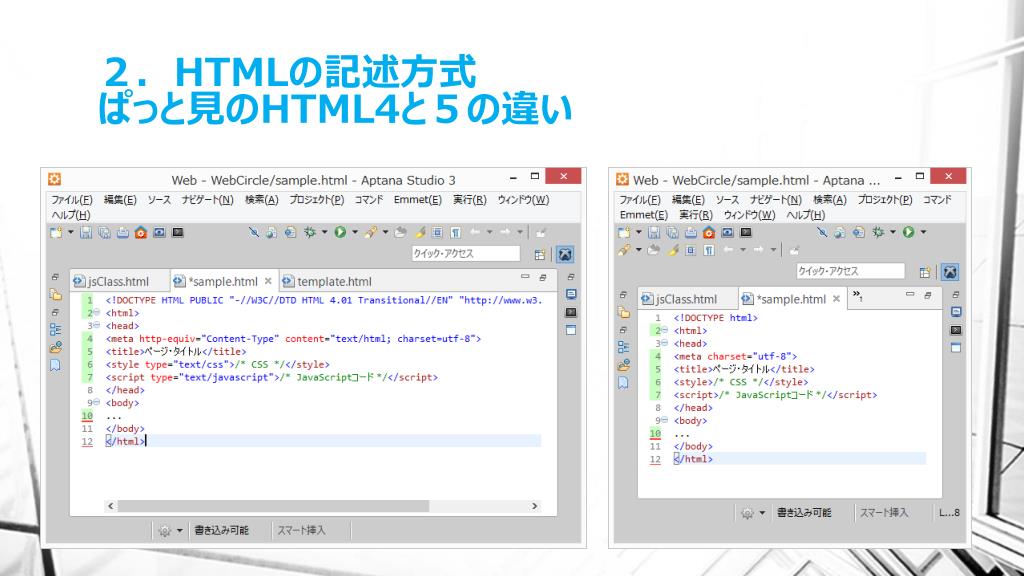
Task: Show hidden tabs chevron in right window
Action: click(857, 296)
